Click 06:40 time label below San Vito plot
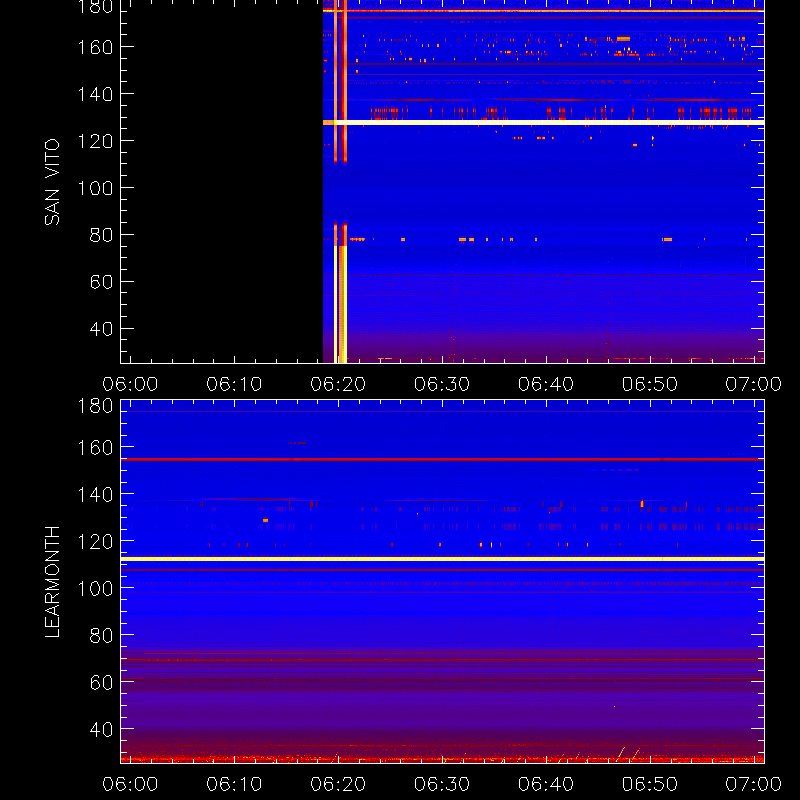This screenshot has height=800, width=800. (546, 384)
